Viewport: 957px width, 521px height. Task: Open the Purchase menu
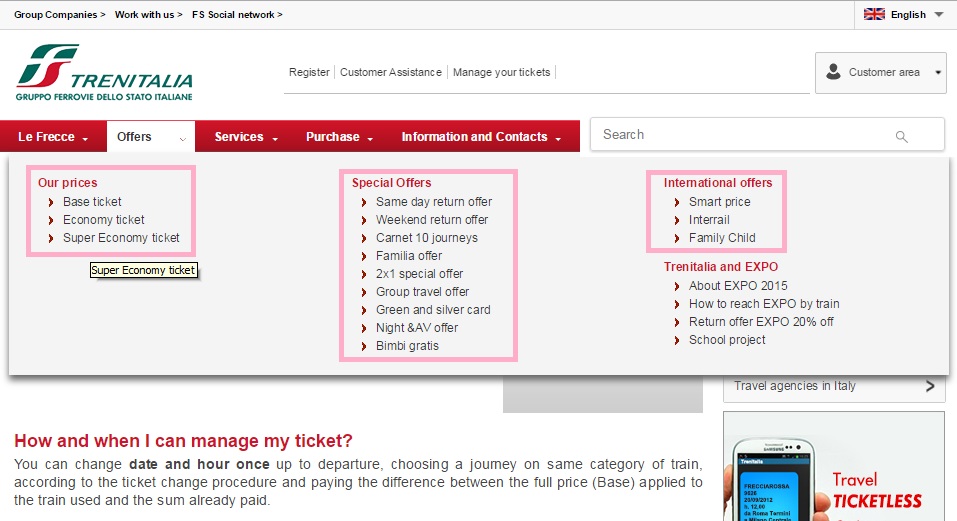pyautogui.click(x=339, y=137)
